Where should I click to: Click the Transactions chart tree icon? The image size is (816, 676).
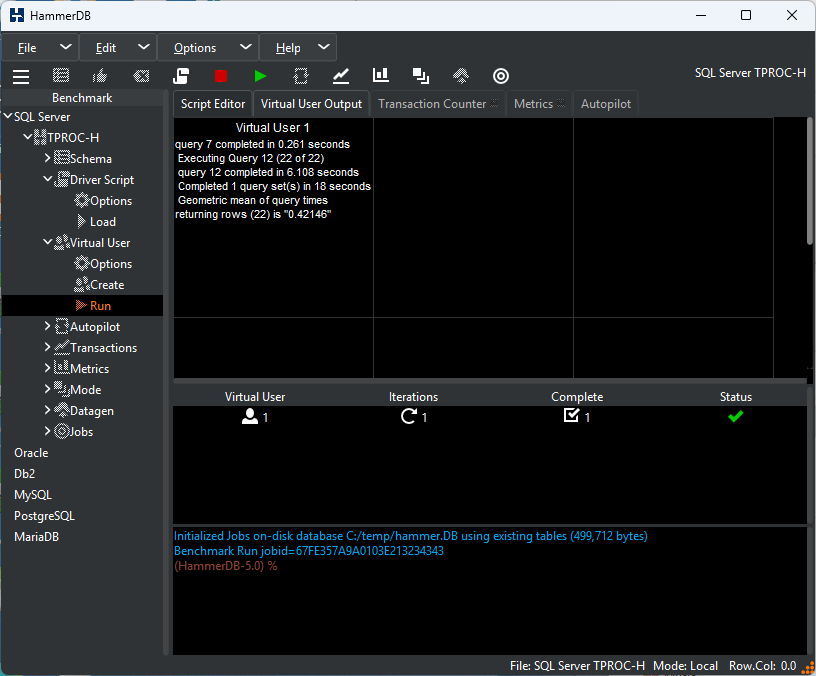[x=61, y=347]
